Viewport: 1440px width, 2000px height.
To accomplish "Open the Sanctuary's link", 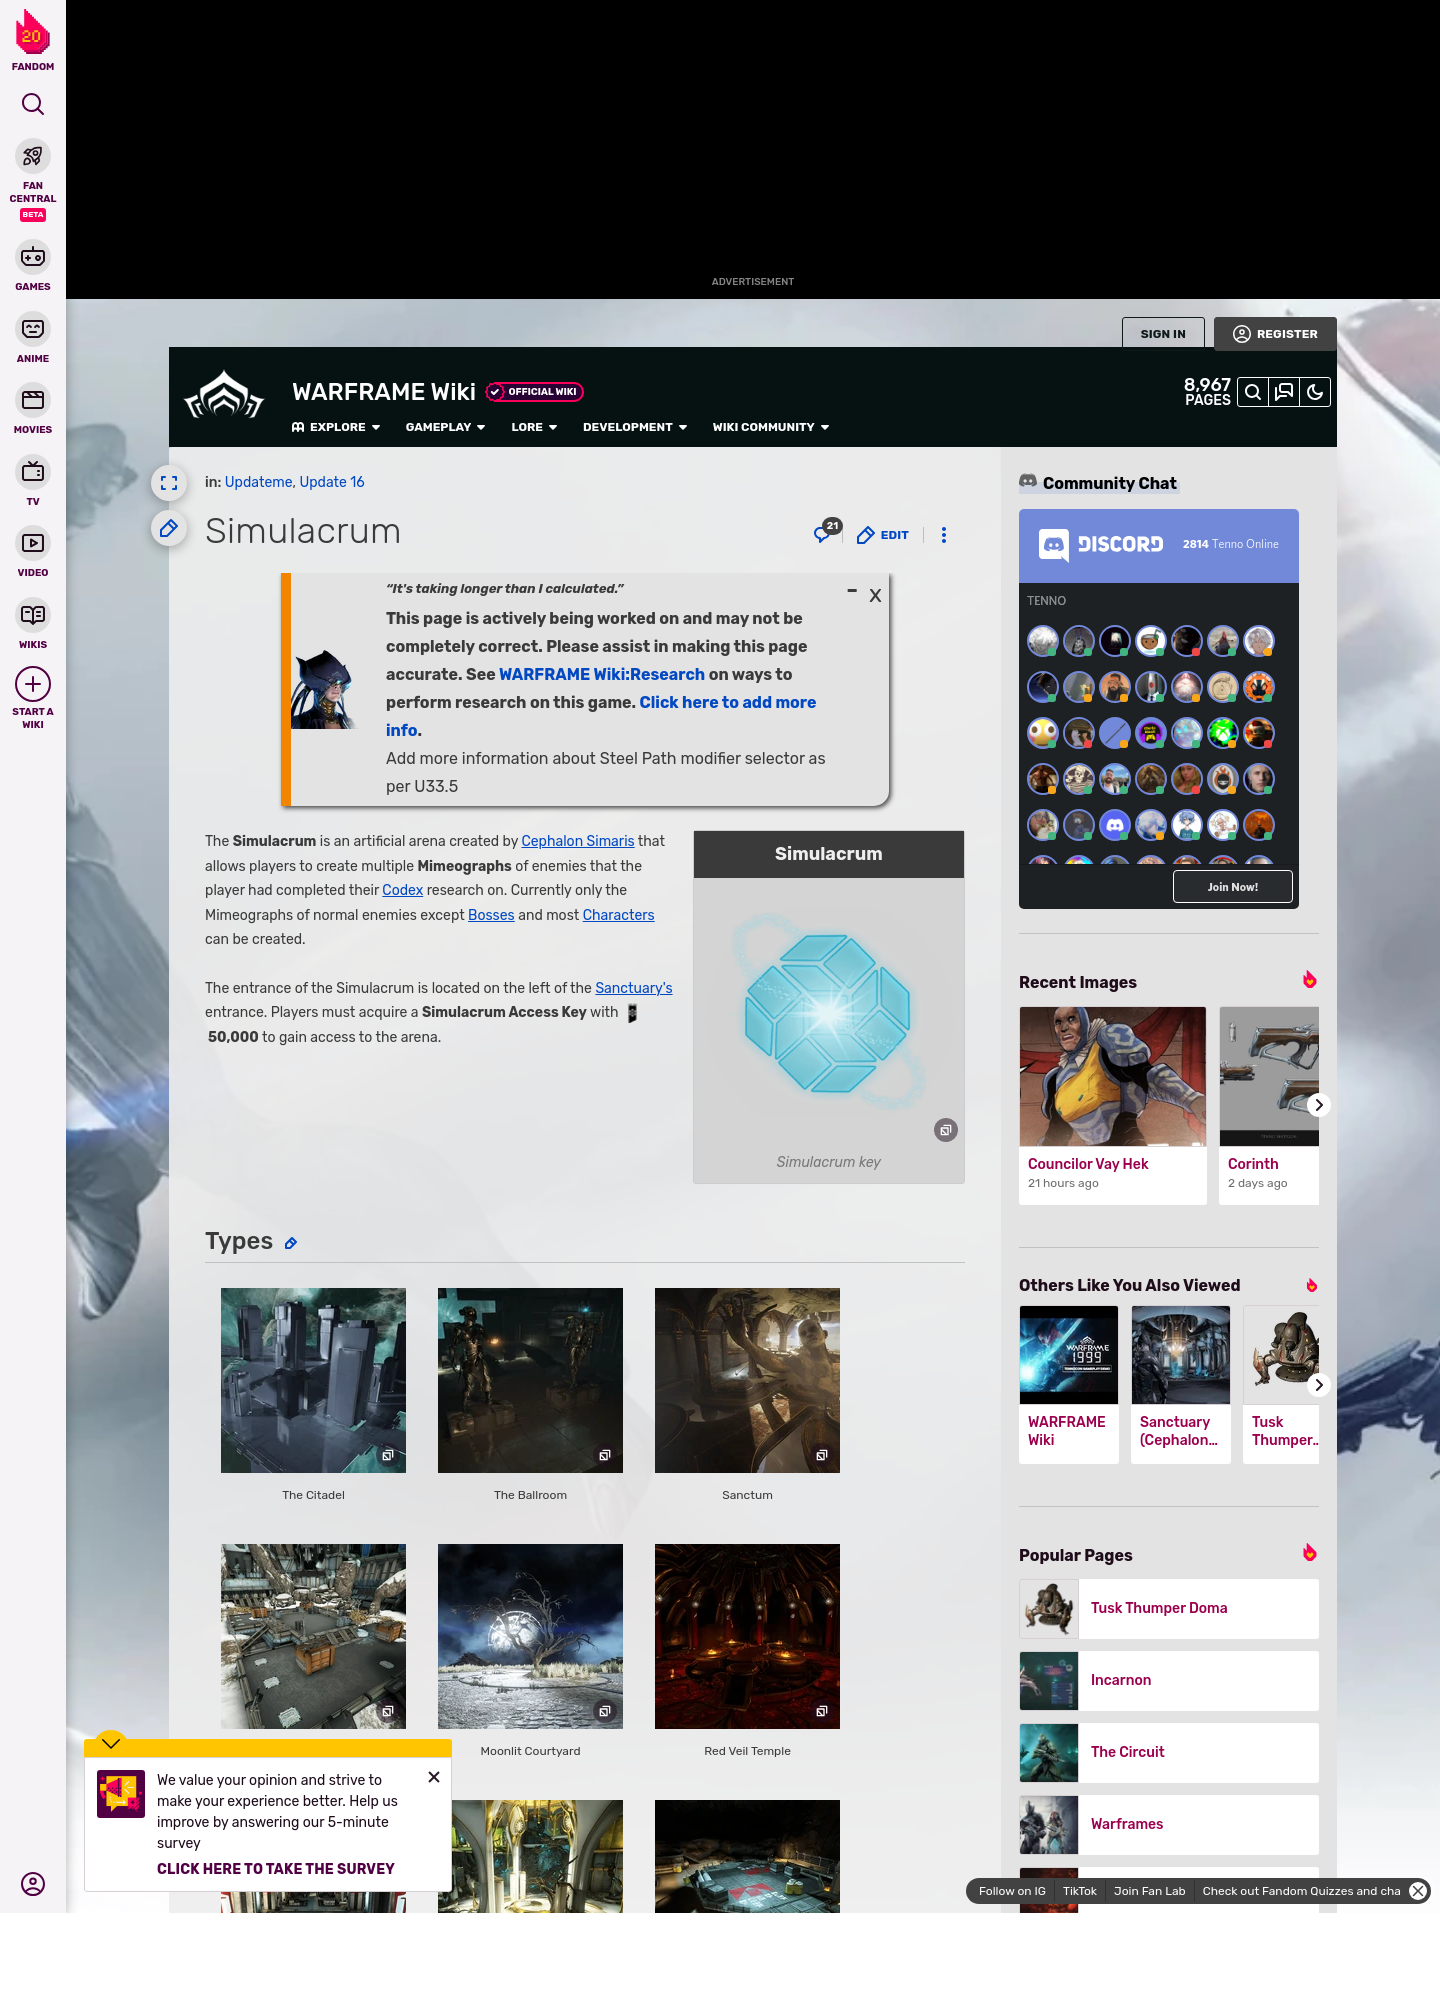I will tap(634, 988).
